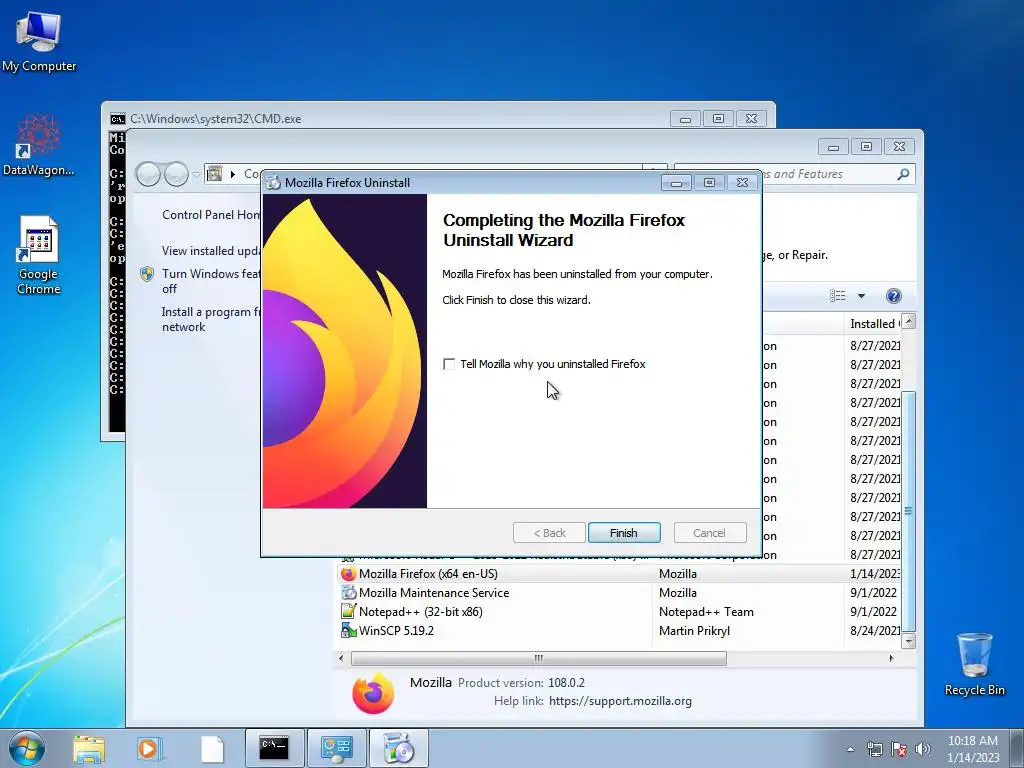Open View installed updates link
Screen dimensions: 1024x768
[211, 251]
